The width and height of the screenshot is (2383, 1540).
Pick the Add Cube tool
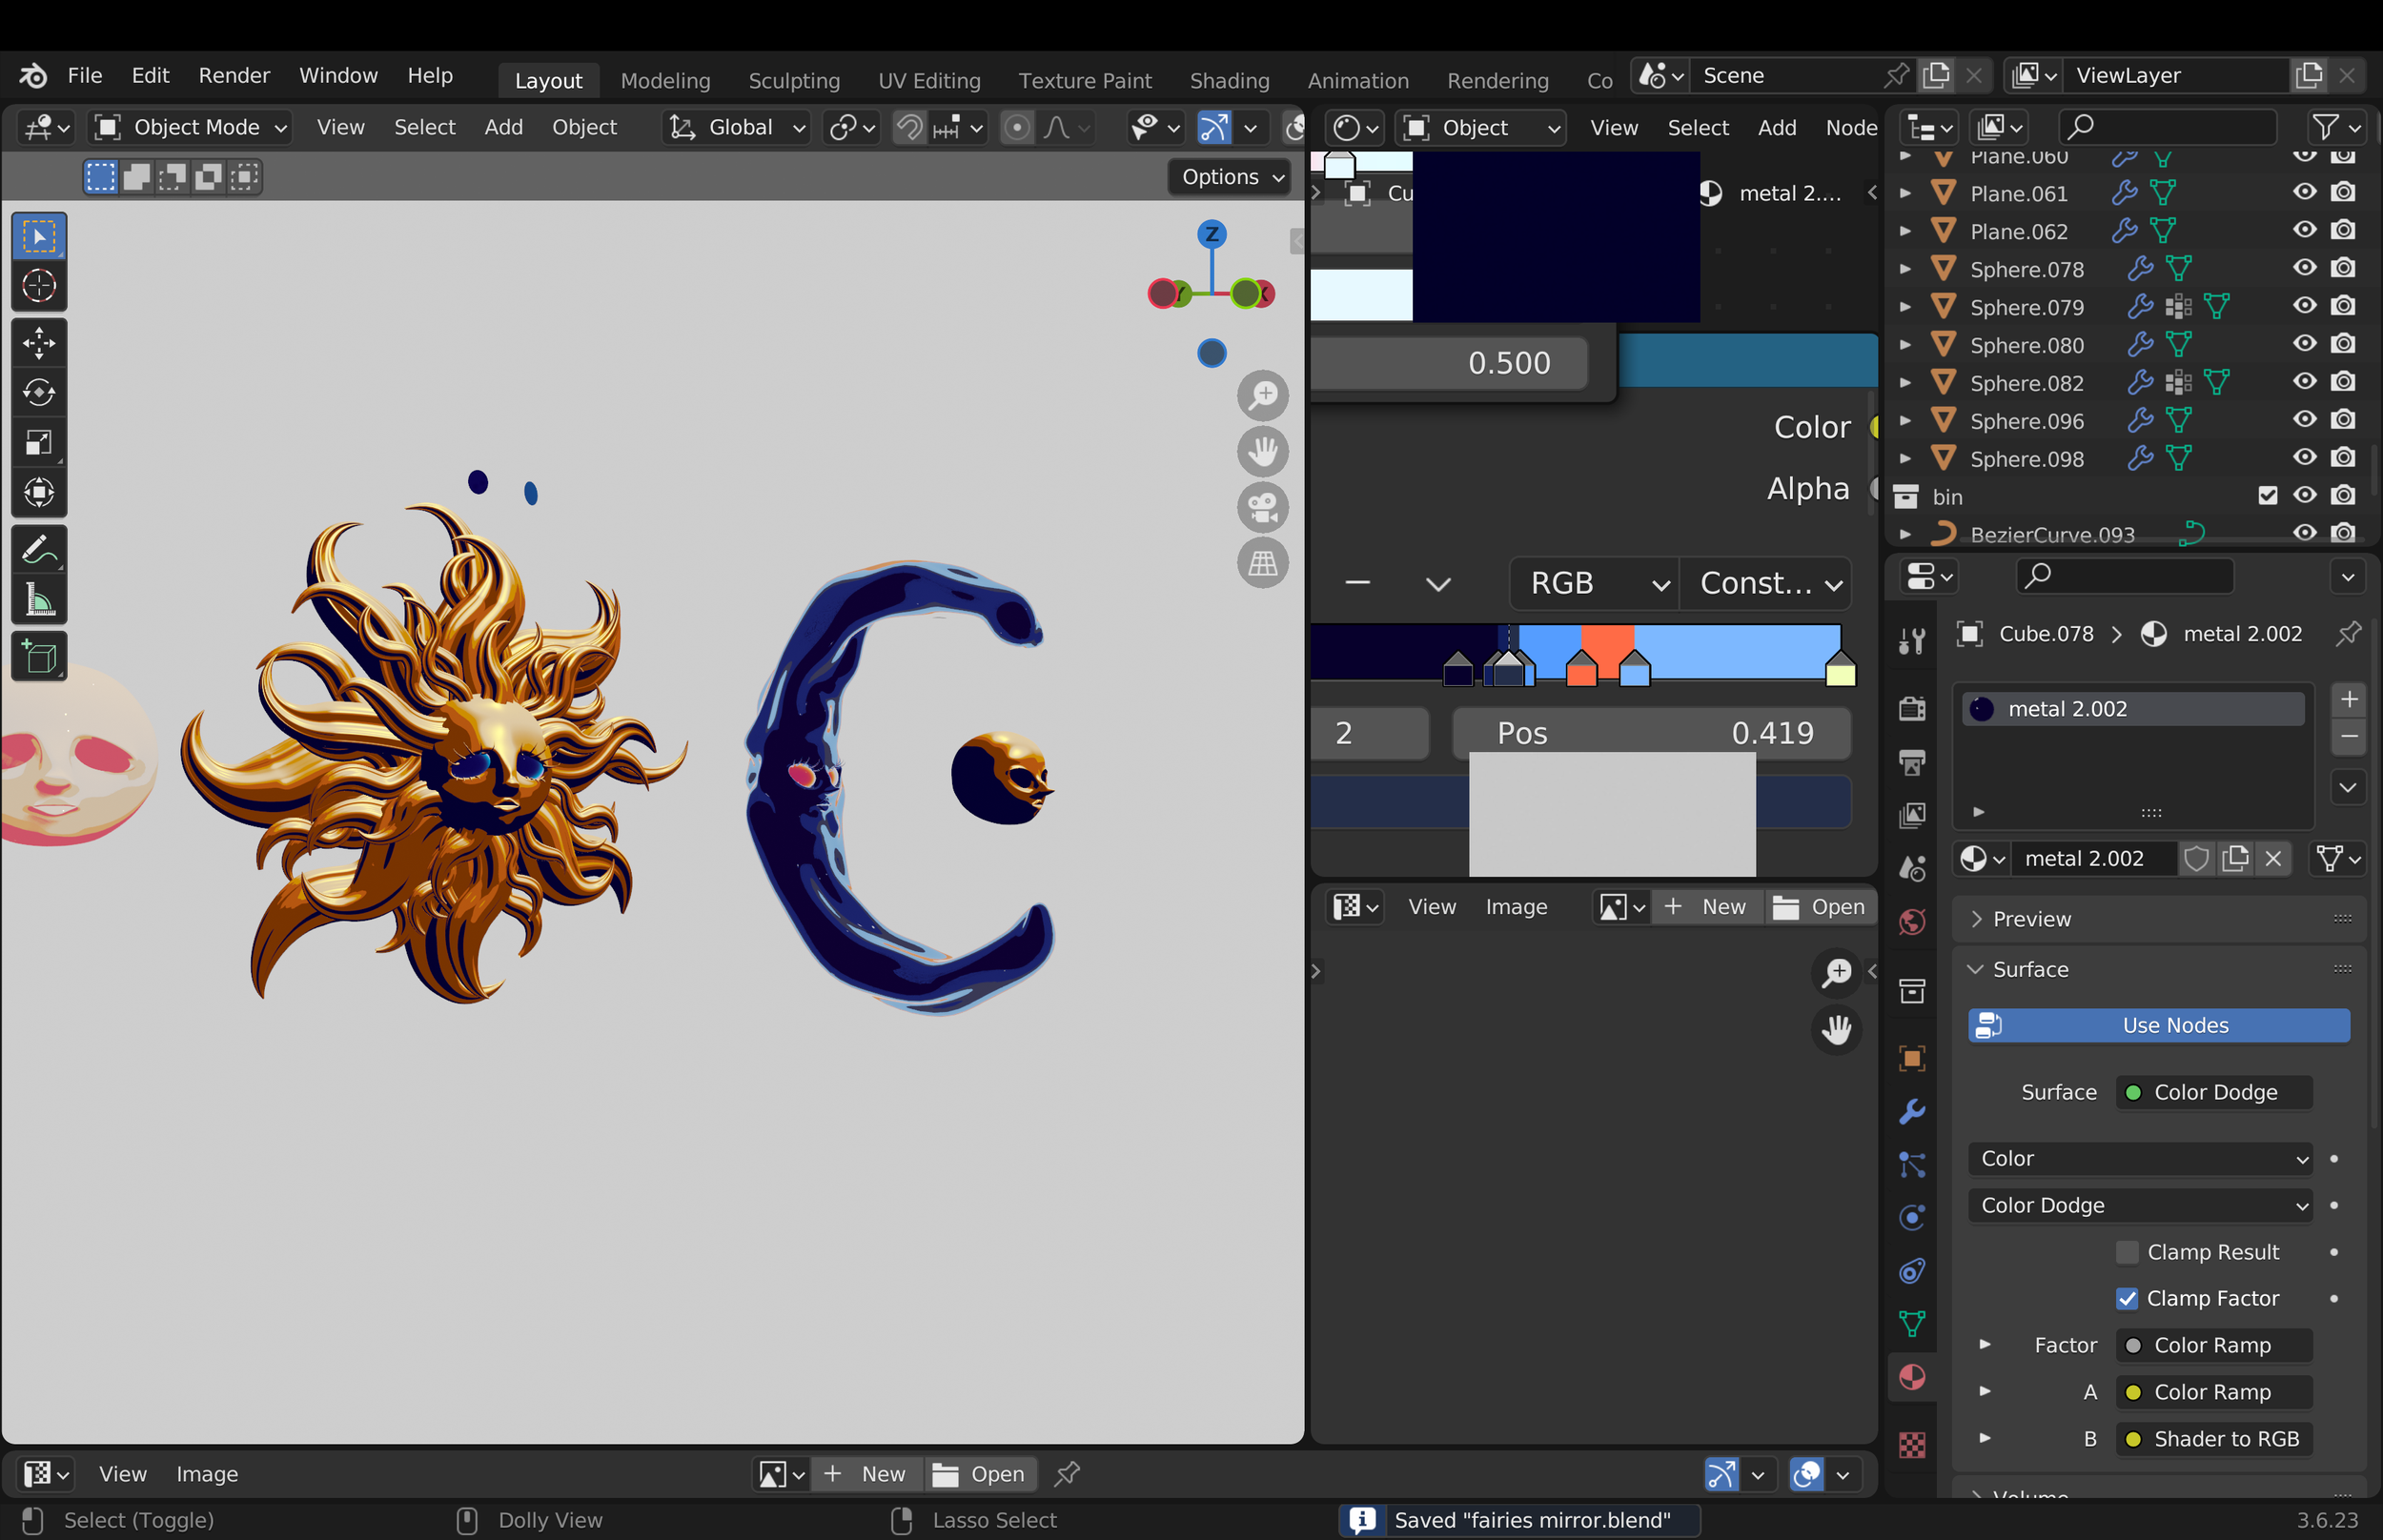tap(39, 657)
